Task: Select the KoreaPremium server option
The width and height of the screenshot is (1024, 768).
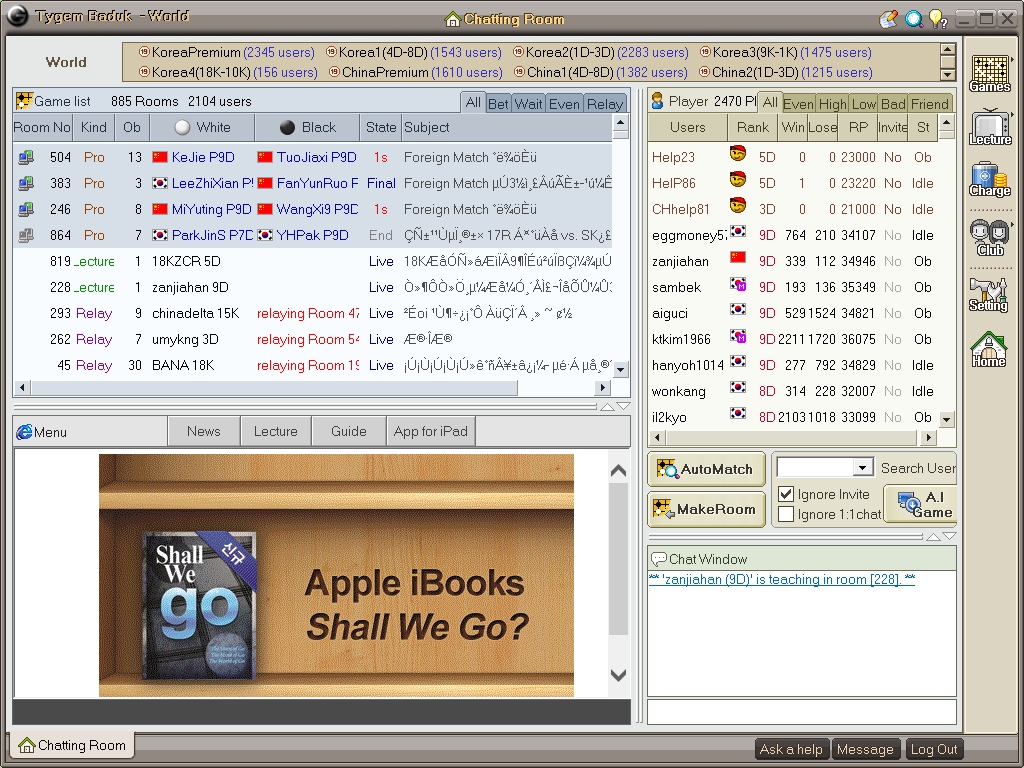Action: 195,52
